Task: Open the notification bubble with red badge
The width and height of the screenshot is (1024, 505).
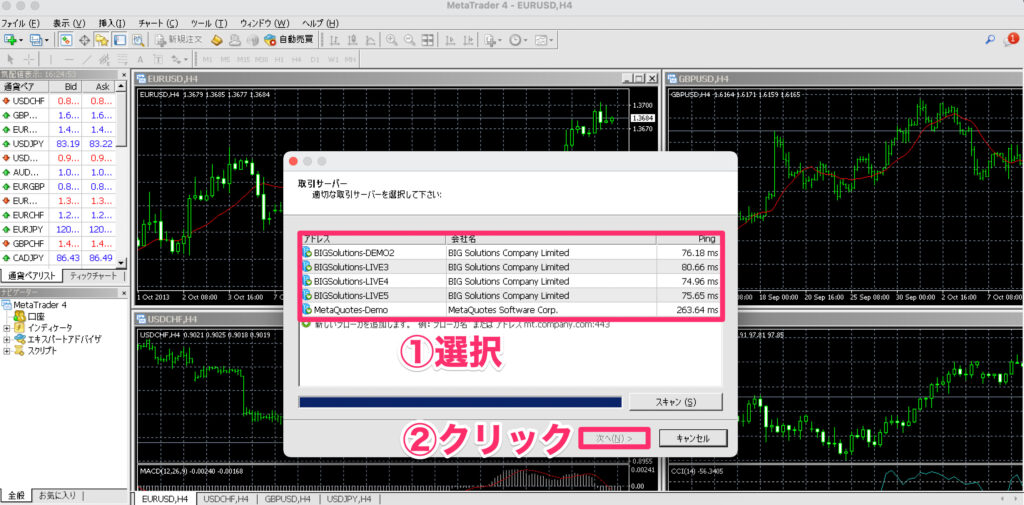Action: (x=1010, y=40)
